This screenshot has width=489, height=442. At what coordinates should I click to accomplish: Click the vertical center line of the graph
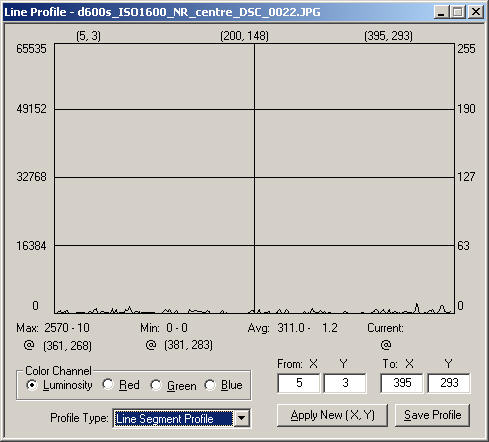point(255,178)
